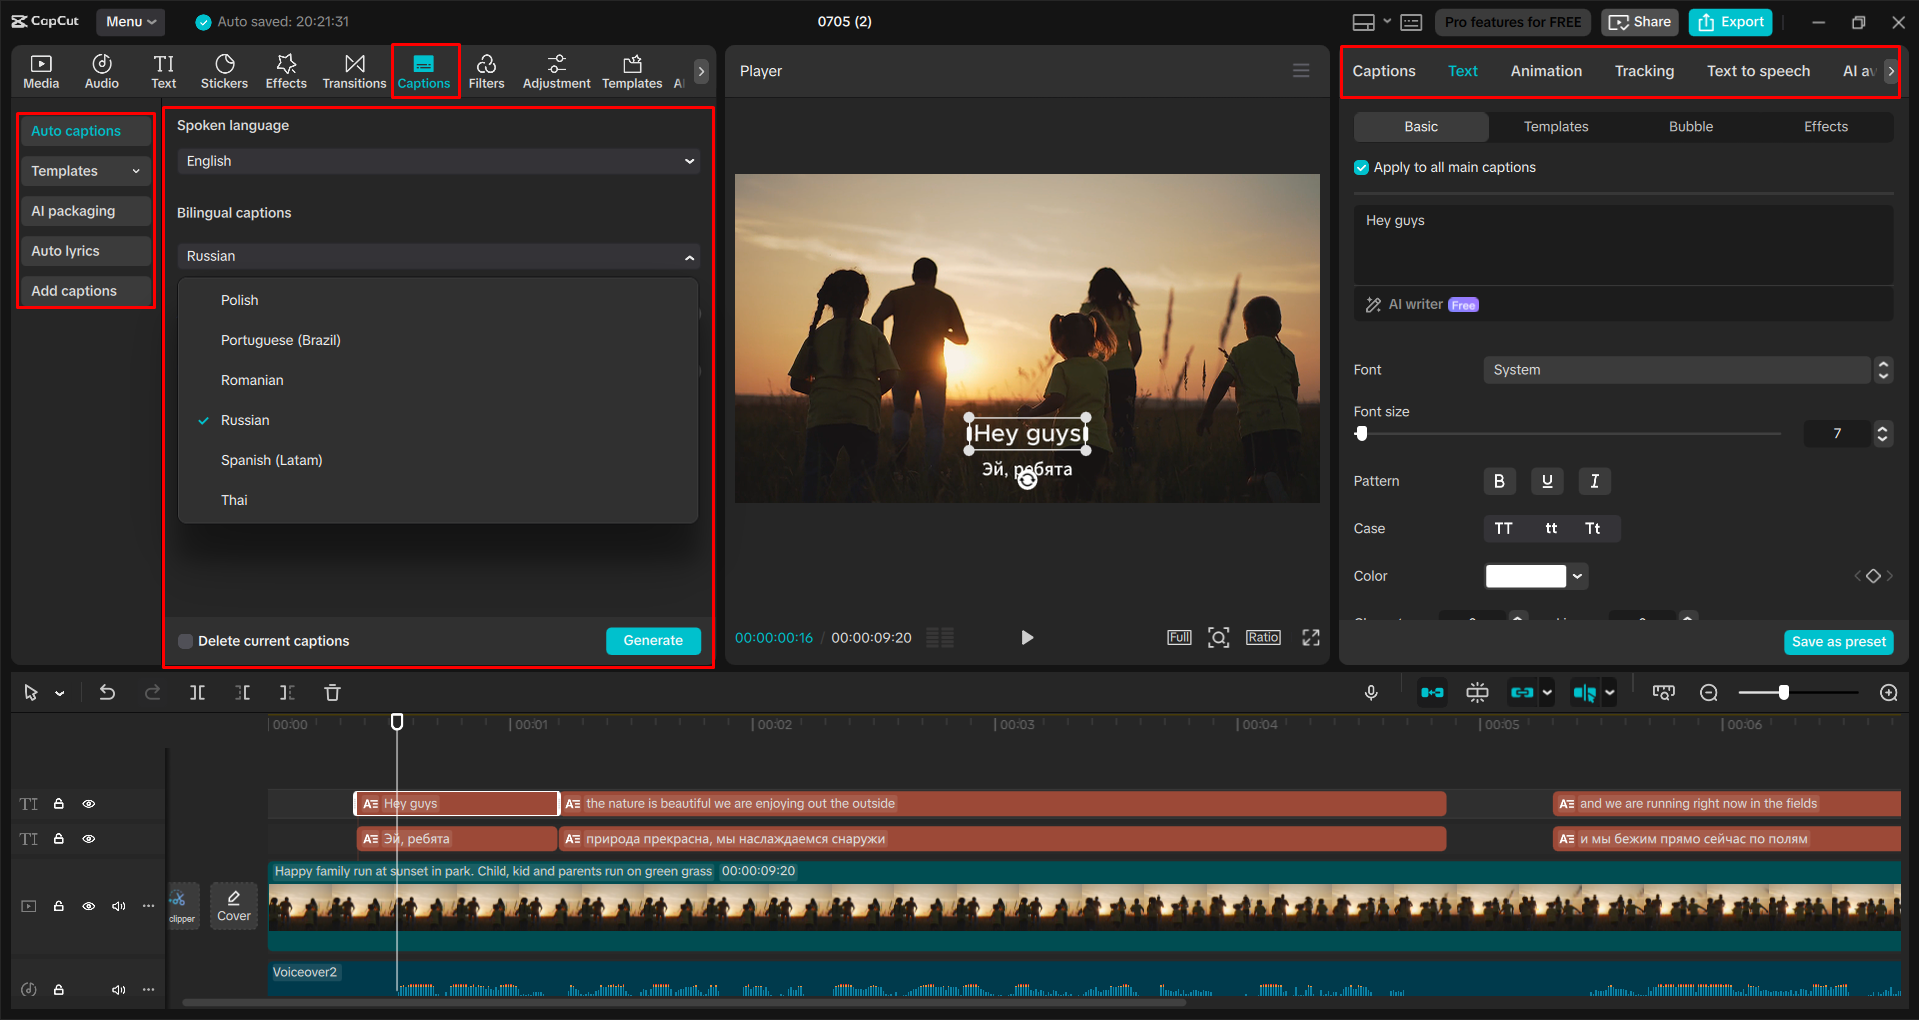Image resolution: width=1919 pixels, height=1020 pixels.
Task: Collapse the Bilingual captions Russian dropdown
Action: pos(439,256)
